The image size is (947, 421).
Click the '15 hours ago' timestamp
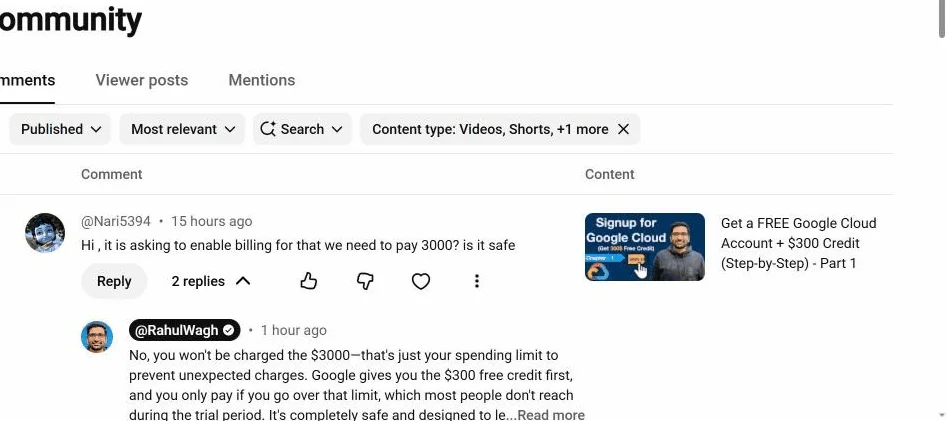[211, 222]
